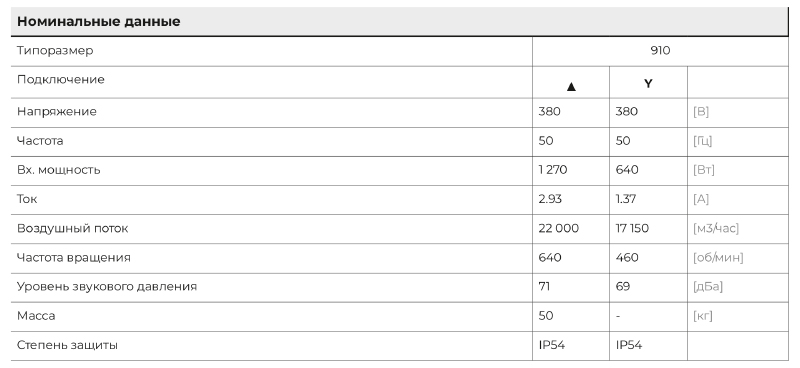The height and width of the screenshot is (368, 800).
Task: Click rotation speed value 460
Action: pyautogui.click(x=627, y=257)
